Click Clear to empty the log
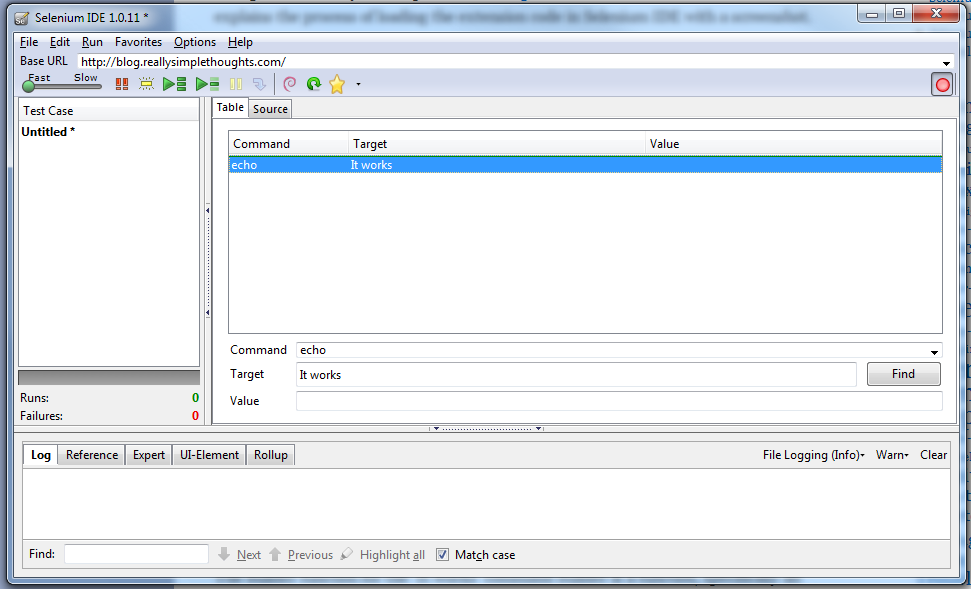The image size is (971, 589). coord(933,455)
